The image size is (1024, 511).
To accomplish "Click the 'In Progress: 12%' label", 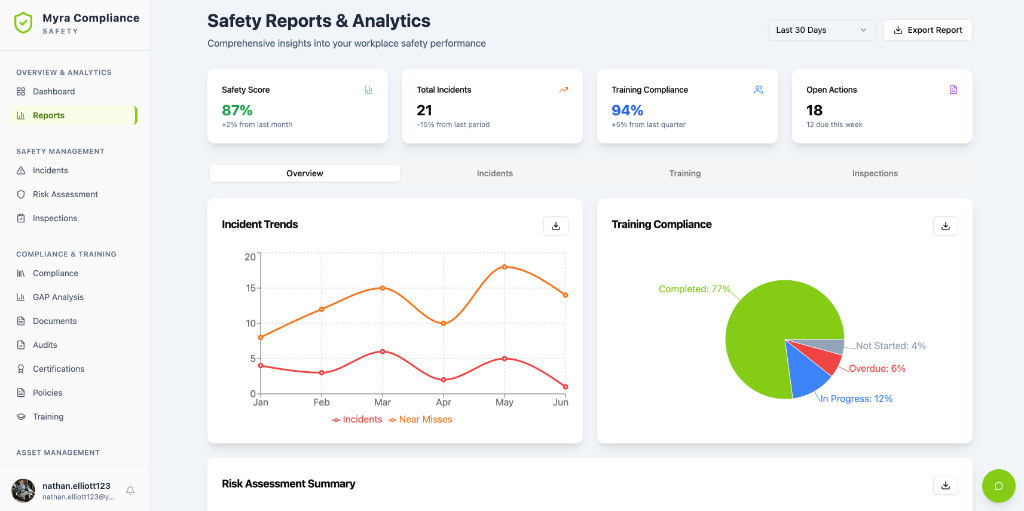I will coord(856,399).
